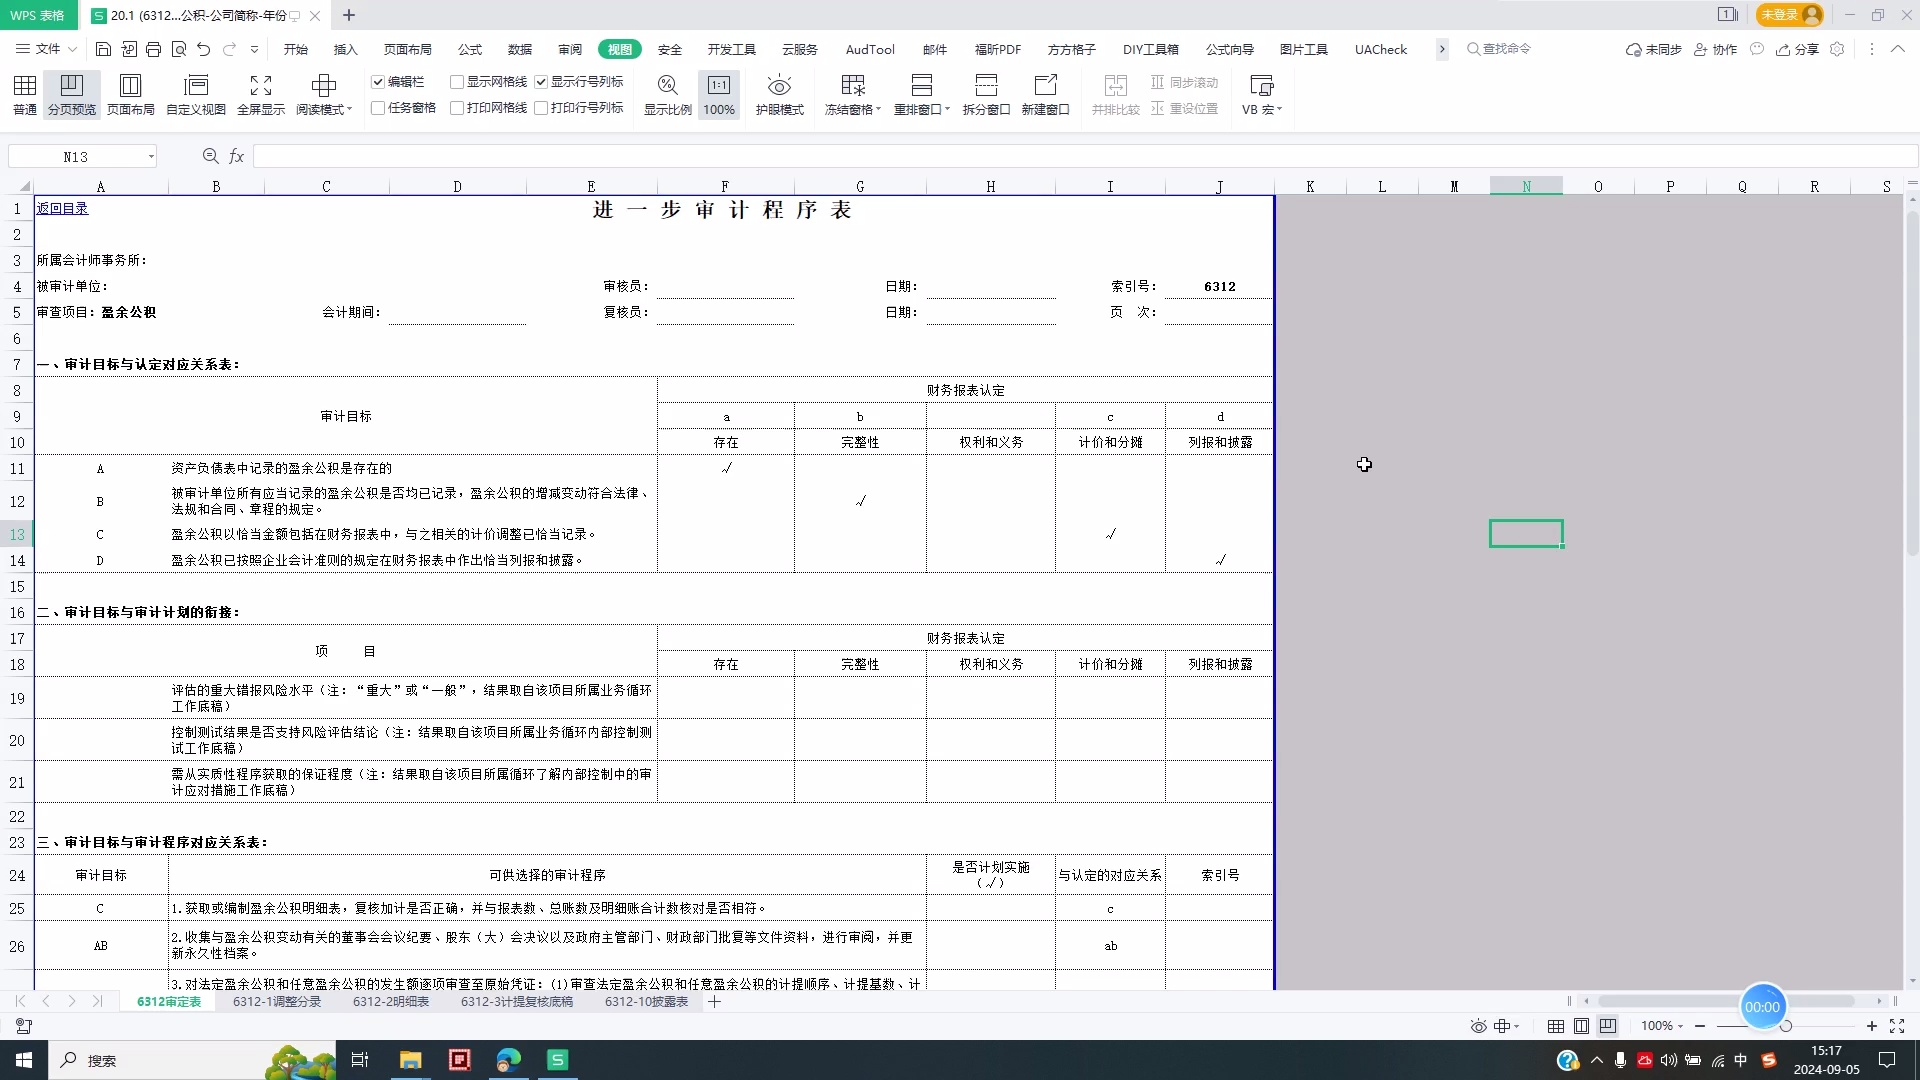Click the print icon in quick toolbar
This screenshot has width=1920, height=1080.
(x=153, y=49)
